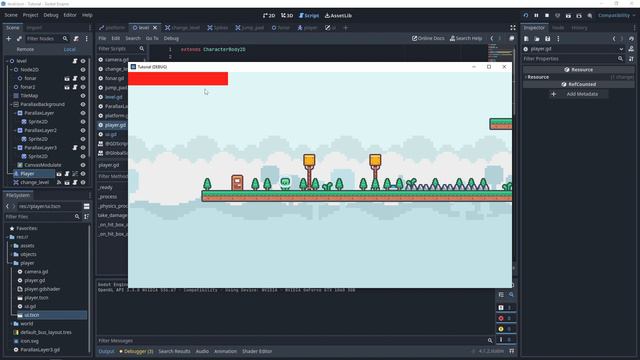This screenshot has height=360, width=640.
Task: Toggle FileSystem split view mode icon
Action: tap(87, 206)
